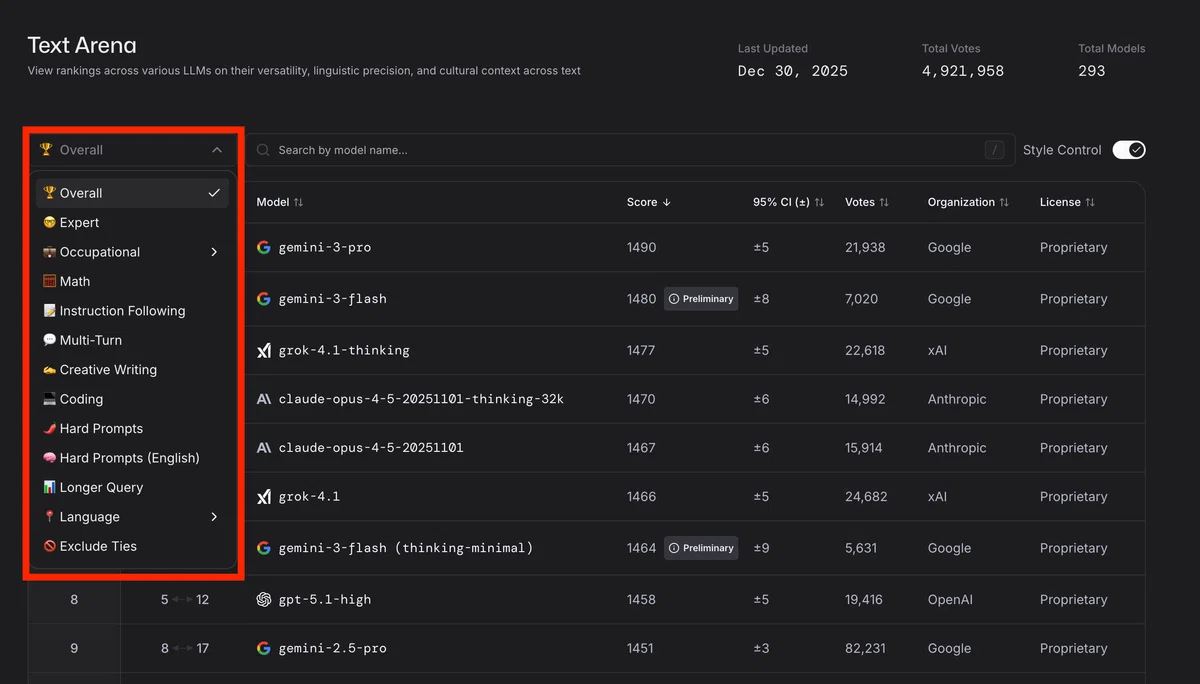1200x684 pixels.
Task: Sort by Organization column
Action: 968,202
